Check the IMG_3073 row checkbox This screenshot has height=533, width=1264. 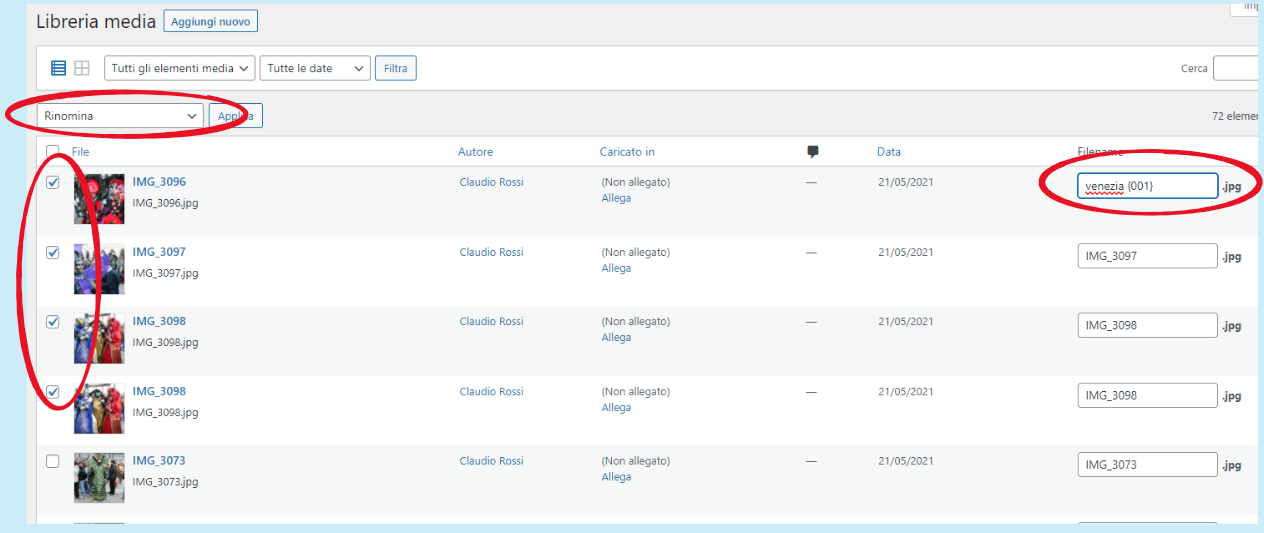click(x=53, y=461)
